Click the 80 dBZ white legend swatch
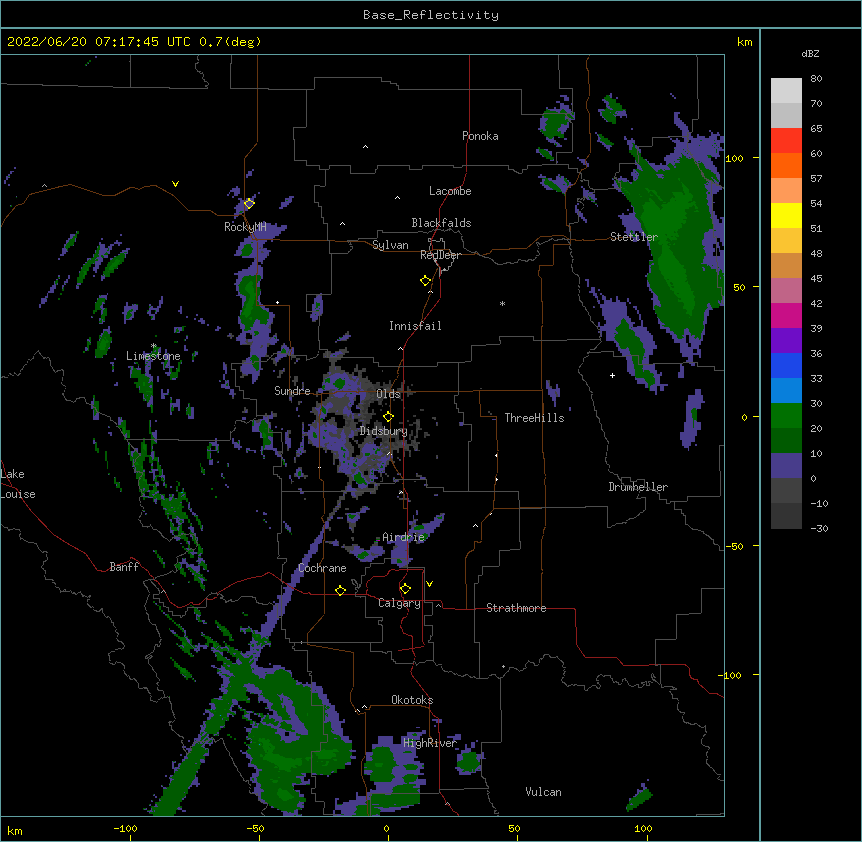This screenshot has width=862, height=842. click(786, 91)
